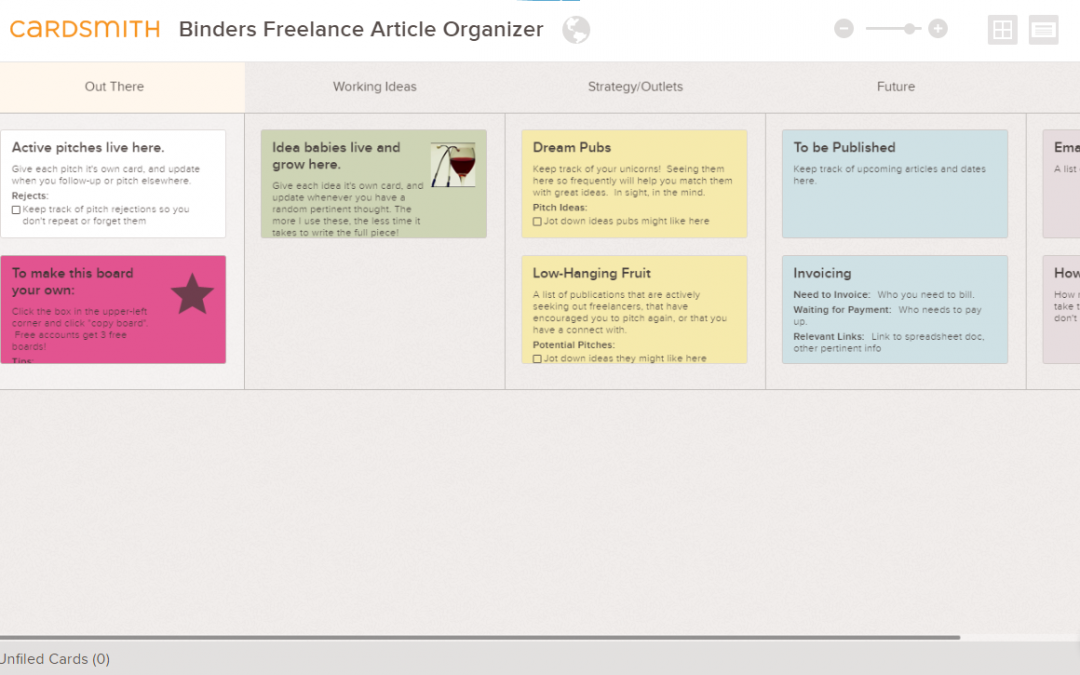Screen dimensions: 1080x675
Task: Open the Invoicing card
Action: coord(895,309)
